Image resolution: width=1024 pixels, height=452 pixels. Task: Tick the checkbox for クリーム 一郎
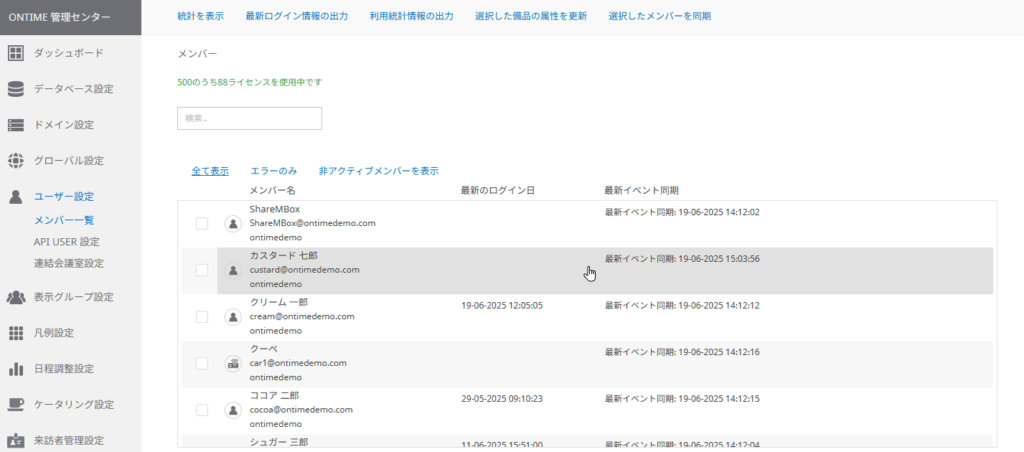(x=202, y=317)
